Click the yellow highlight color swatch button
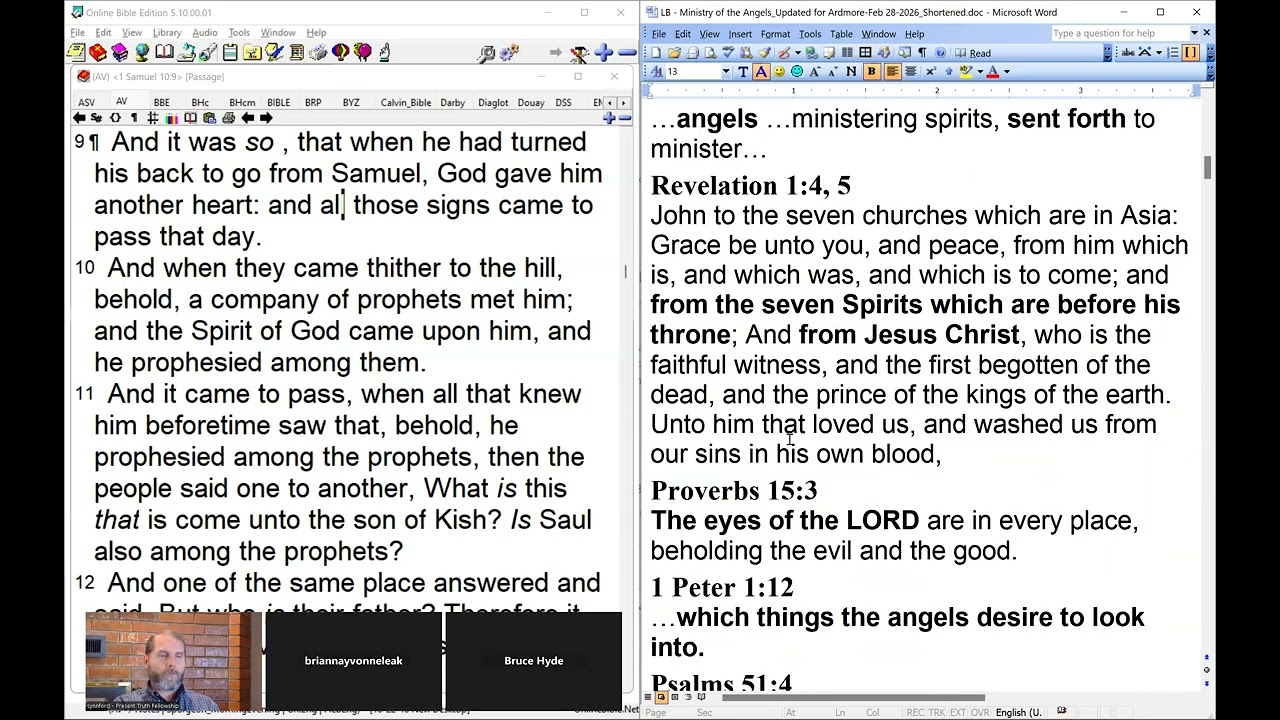 coord(965,71)
